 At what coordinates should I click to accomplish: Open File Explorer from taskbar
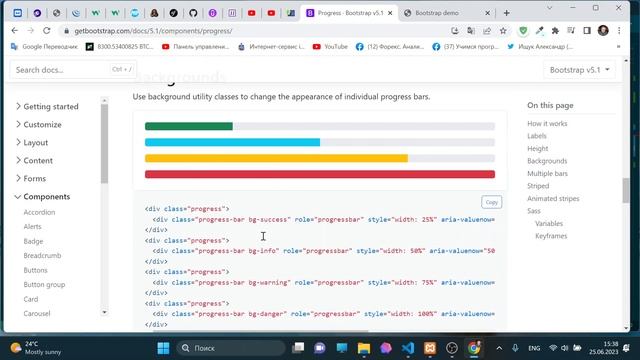tap(364, 348)
